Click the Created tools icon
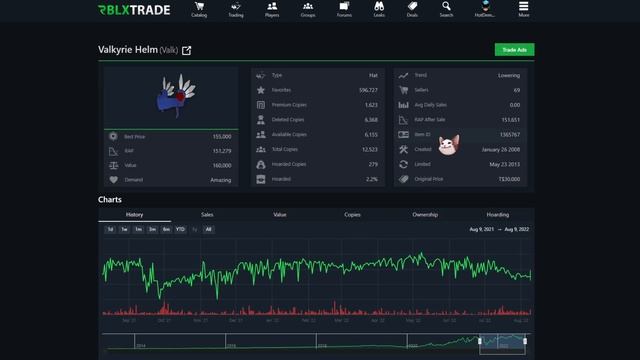640x360 pixels. [x=403, y=149]
